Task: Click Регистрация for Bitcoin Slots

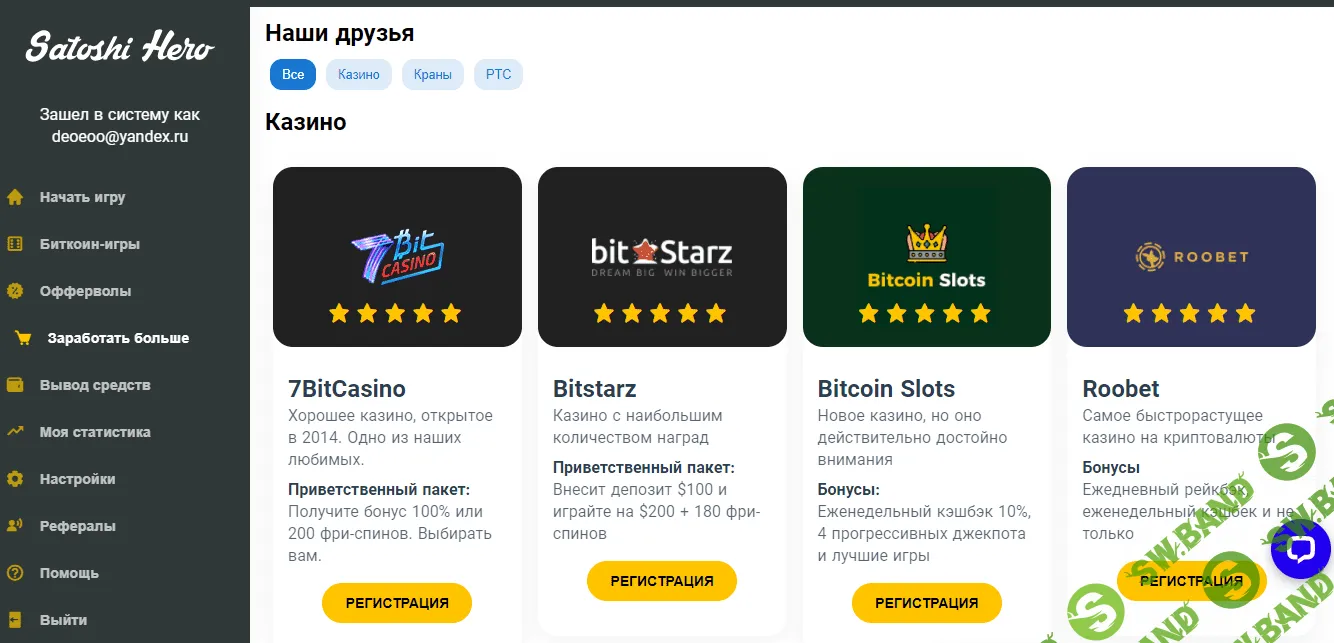Action: click(926, 603)
